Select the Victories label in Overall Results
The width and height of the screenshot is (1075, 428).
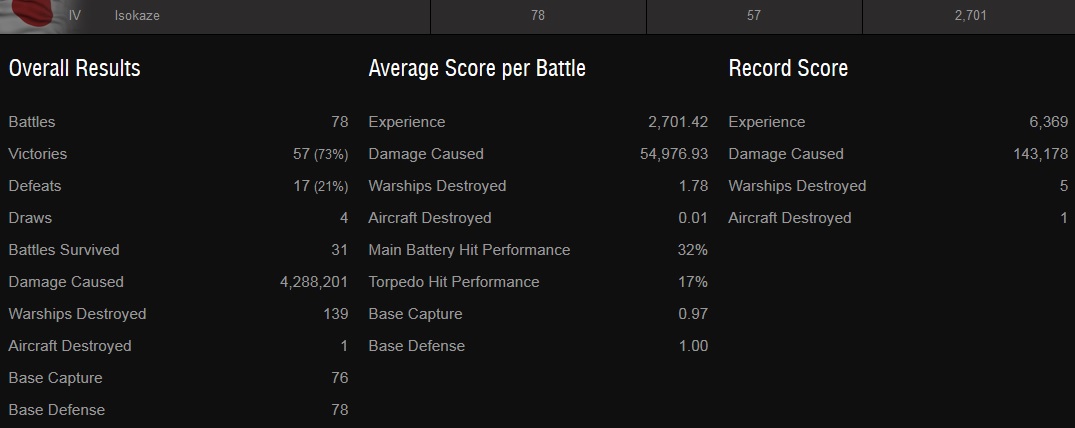pyautogui.click(x=37, y=154)
